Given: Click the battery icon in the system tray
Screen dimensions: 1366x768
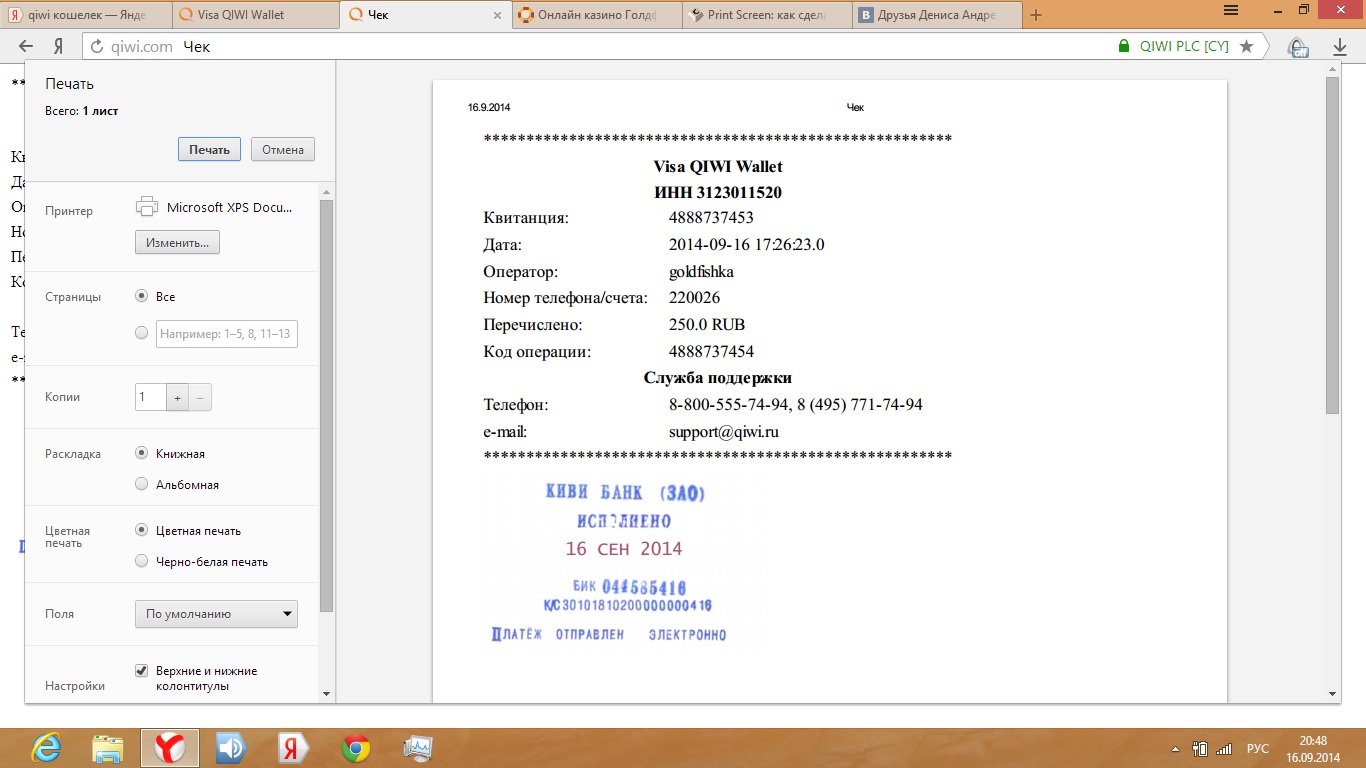Looking at the screenshot, I should tap(1200, 748).
